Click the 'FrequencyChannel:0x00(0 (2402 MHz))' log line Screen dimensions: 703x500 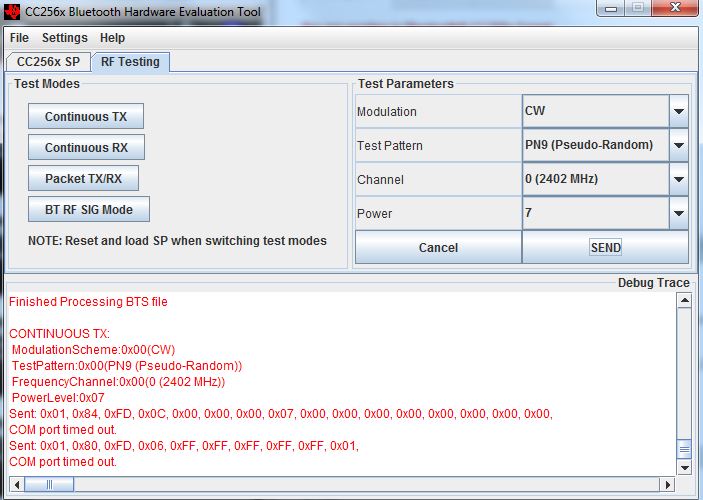(x=118, y=382)
